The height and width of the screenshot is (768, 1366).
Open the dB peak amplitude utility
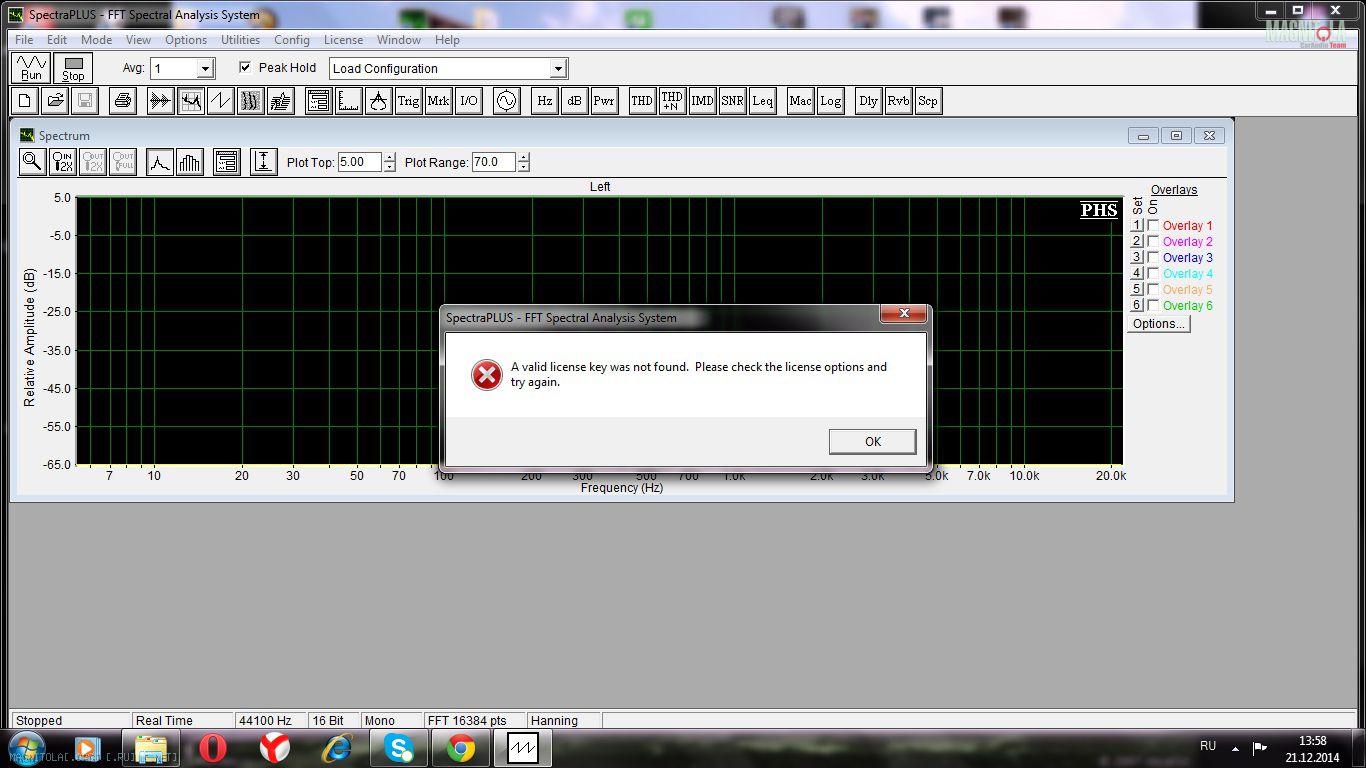pyautogui.click(x=575, y=101)
